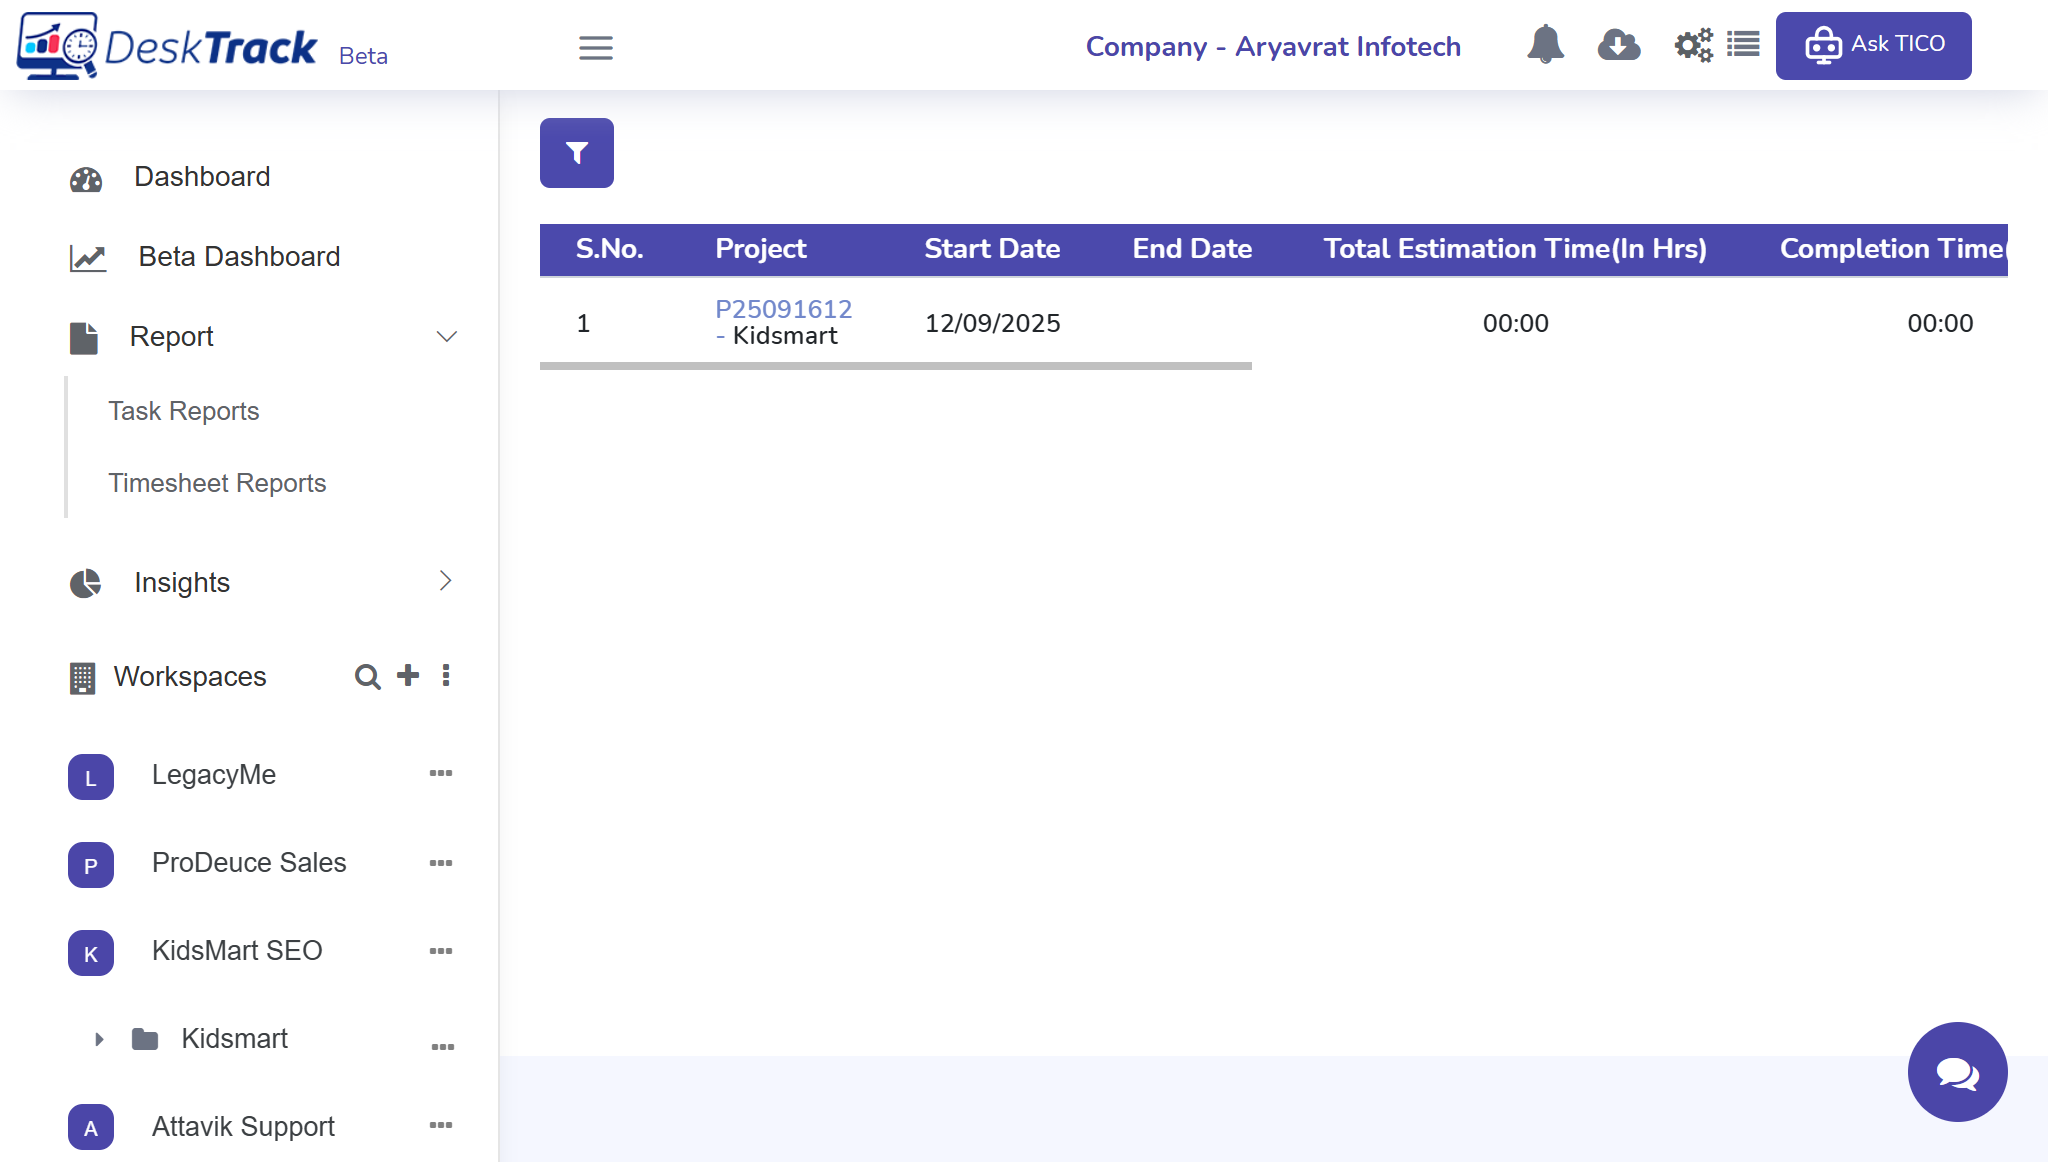The image size is (2048, 1162).
Task: Open Timesheet Reports in sidebar
Action: click(217, 483)
